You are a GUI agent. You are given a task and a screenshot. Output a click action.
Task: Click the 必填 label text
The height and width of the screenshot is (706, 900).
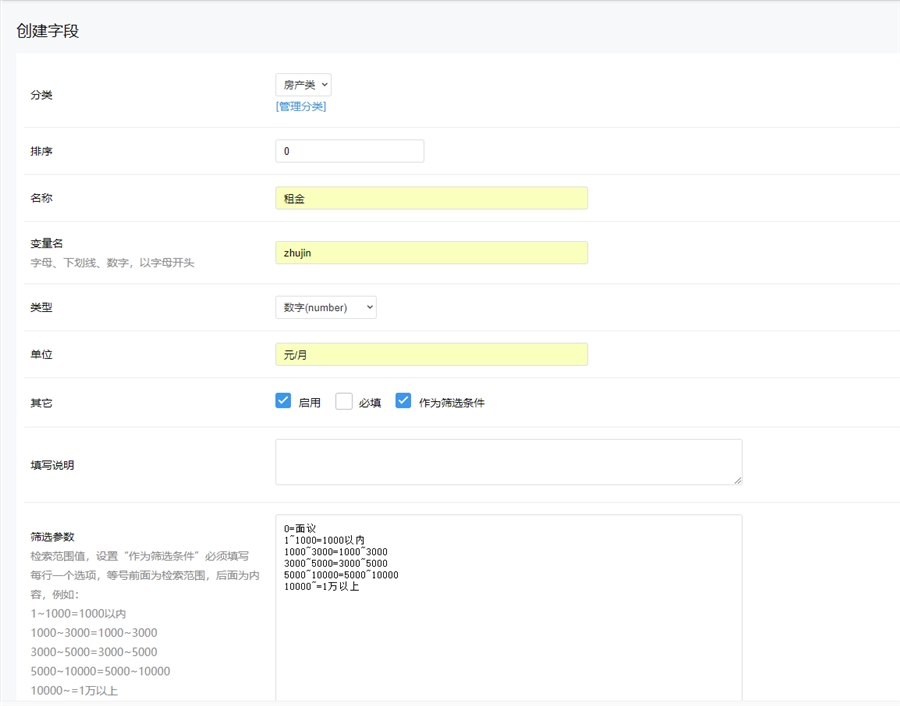(x=370, y=403)
